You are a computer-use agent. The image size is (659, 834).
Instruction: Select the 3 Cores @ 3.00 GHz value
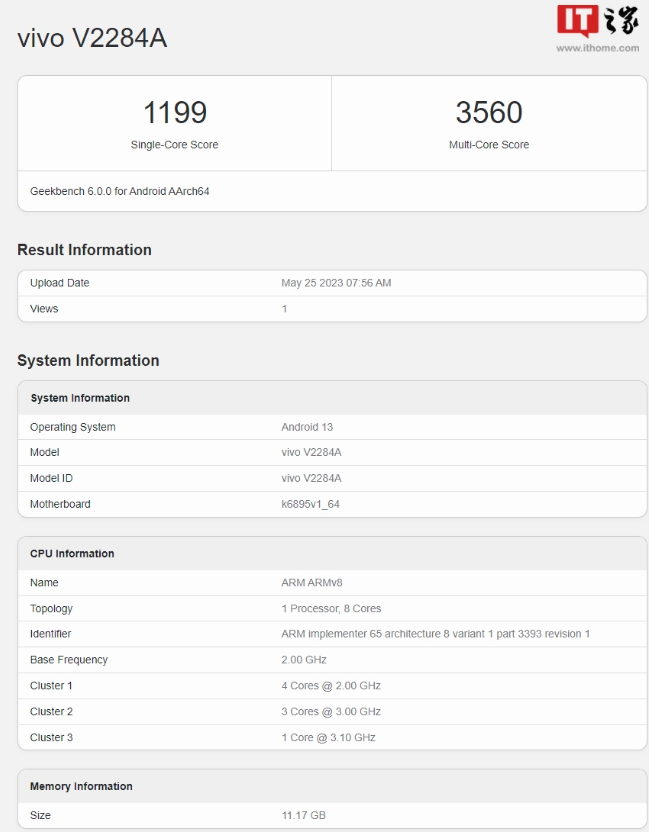(x=331, y=712)
